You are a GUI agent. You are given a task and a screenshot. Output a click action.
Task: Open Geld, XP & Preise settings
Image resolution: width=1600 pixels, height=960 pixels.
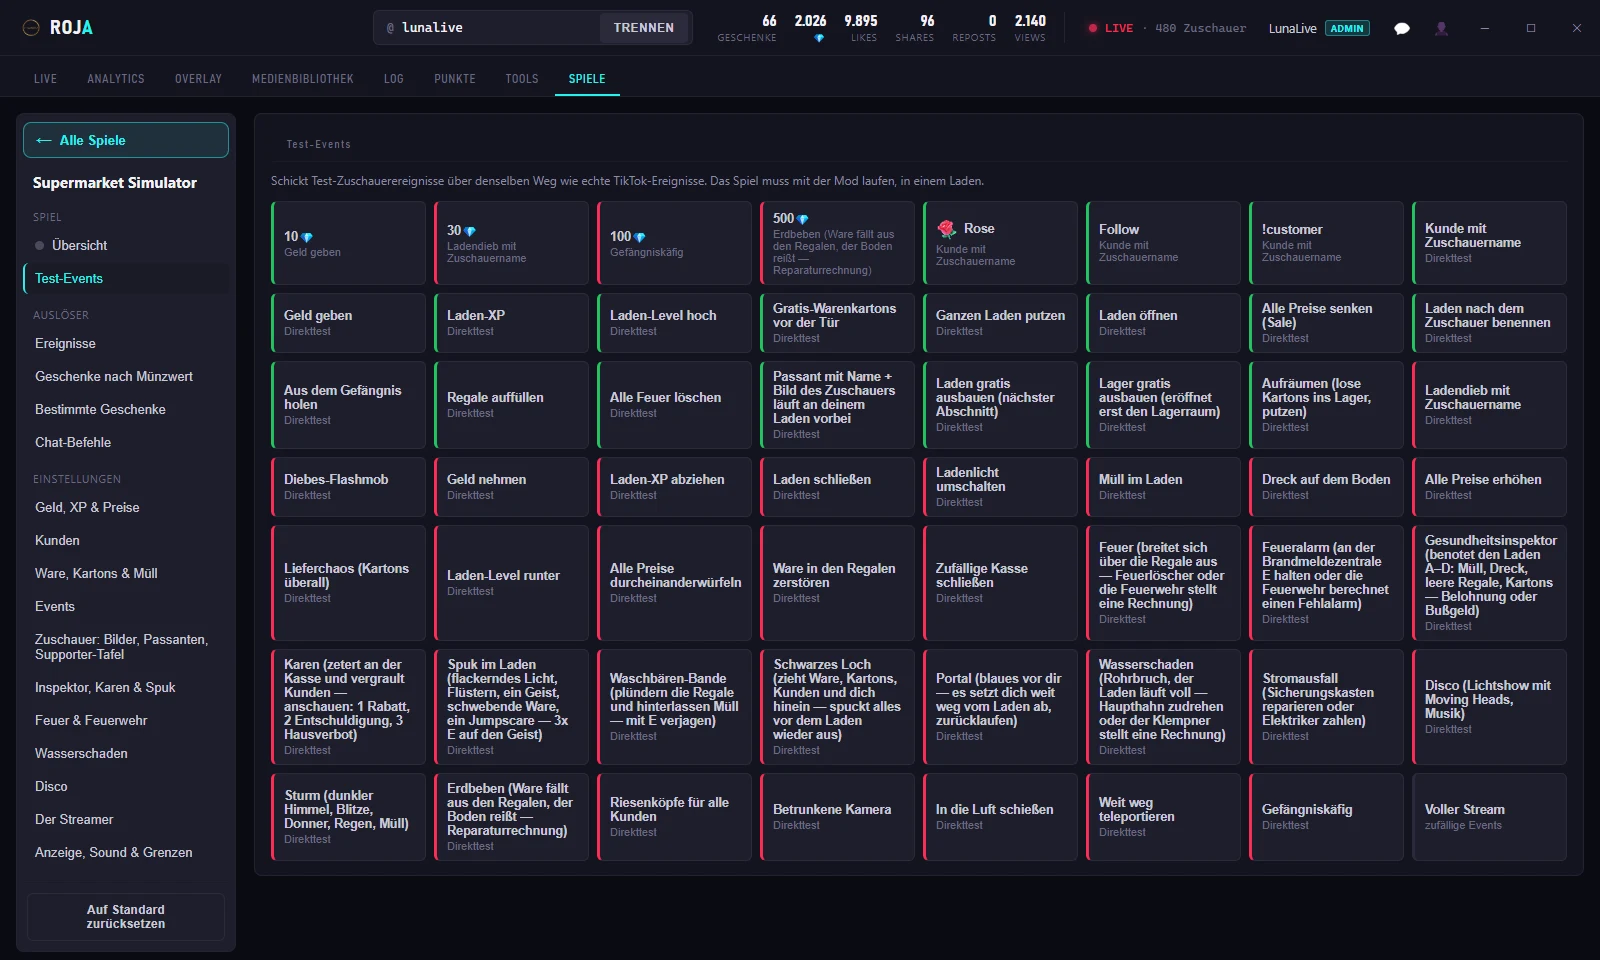(126, 507)
